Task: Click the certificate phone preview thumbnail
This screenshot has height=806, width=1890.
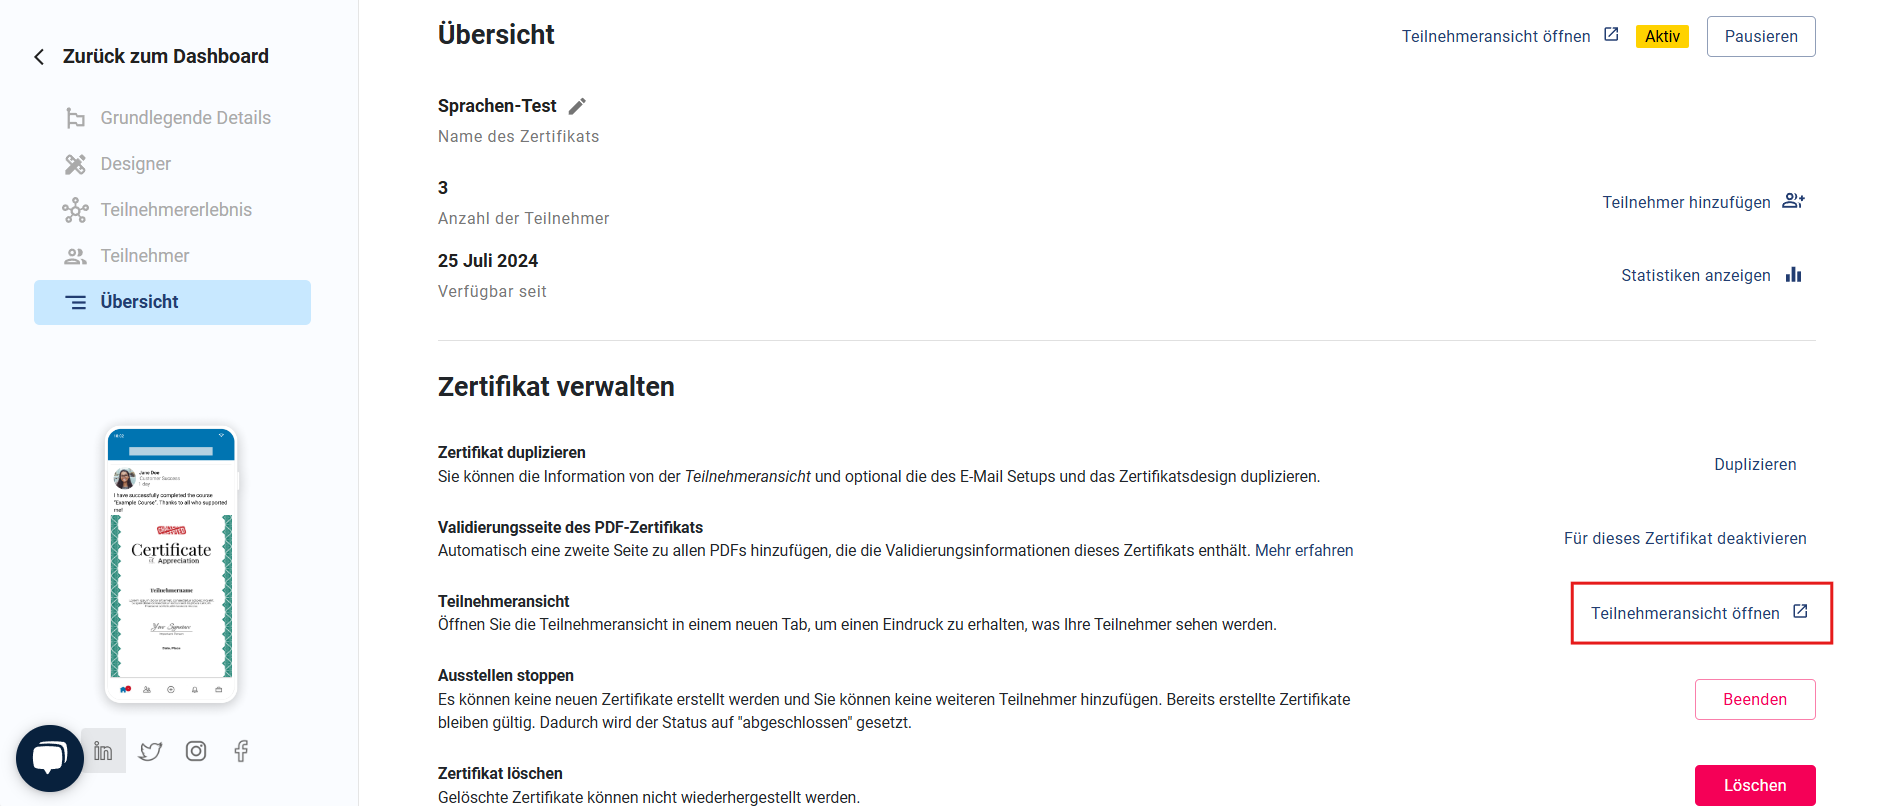Action: (171, 565)
